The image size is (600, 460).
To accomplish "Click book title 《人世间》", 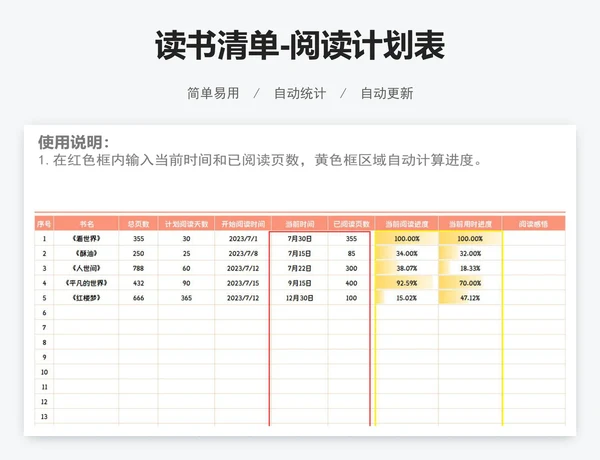I will (86, 268).
